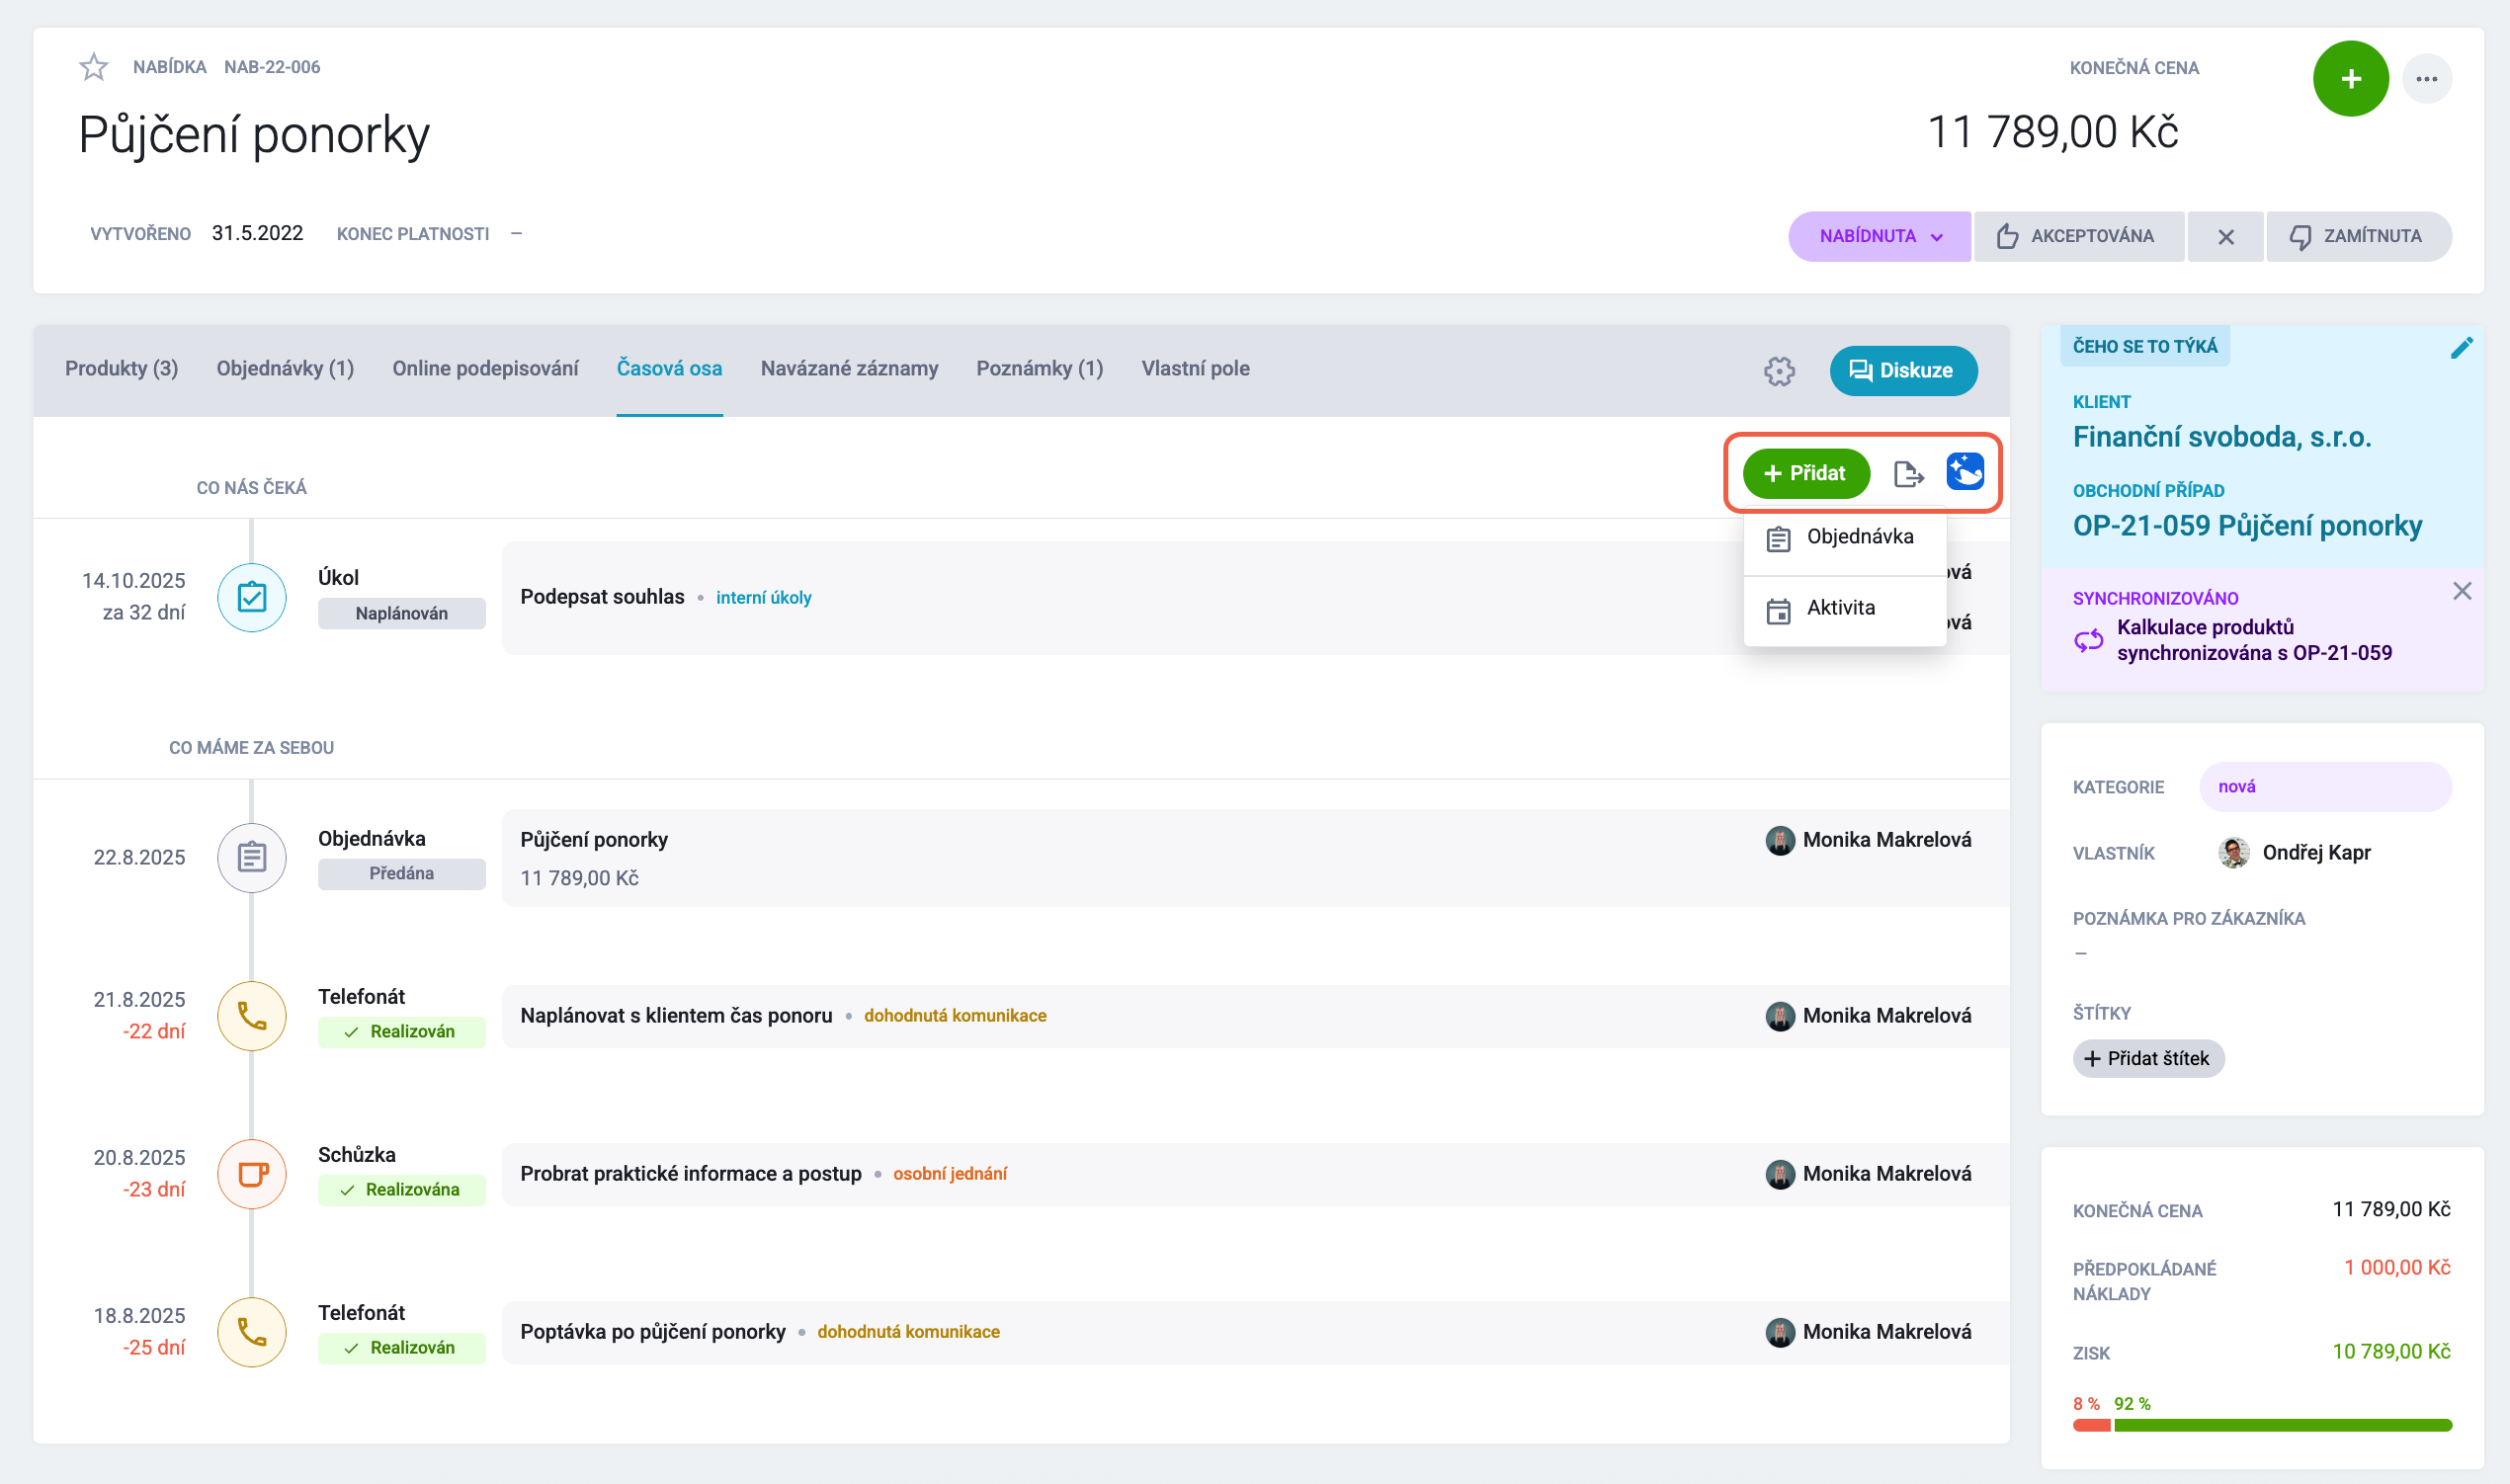This screenshot has height=1484, width=2510.
Task: Click the Naplánován status badge
Action: tap(401, 614)
